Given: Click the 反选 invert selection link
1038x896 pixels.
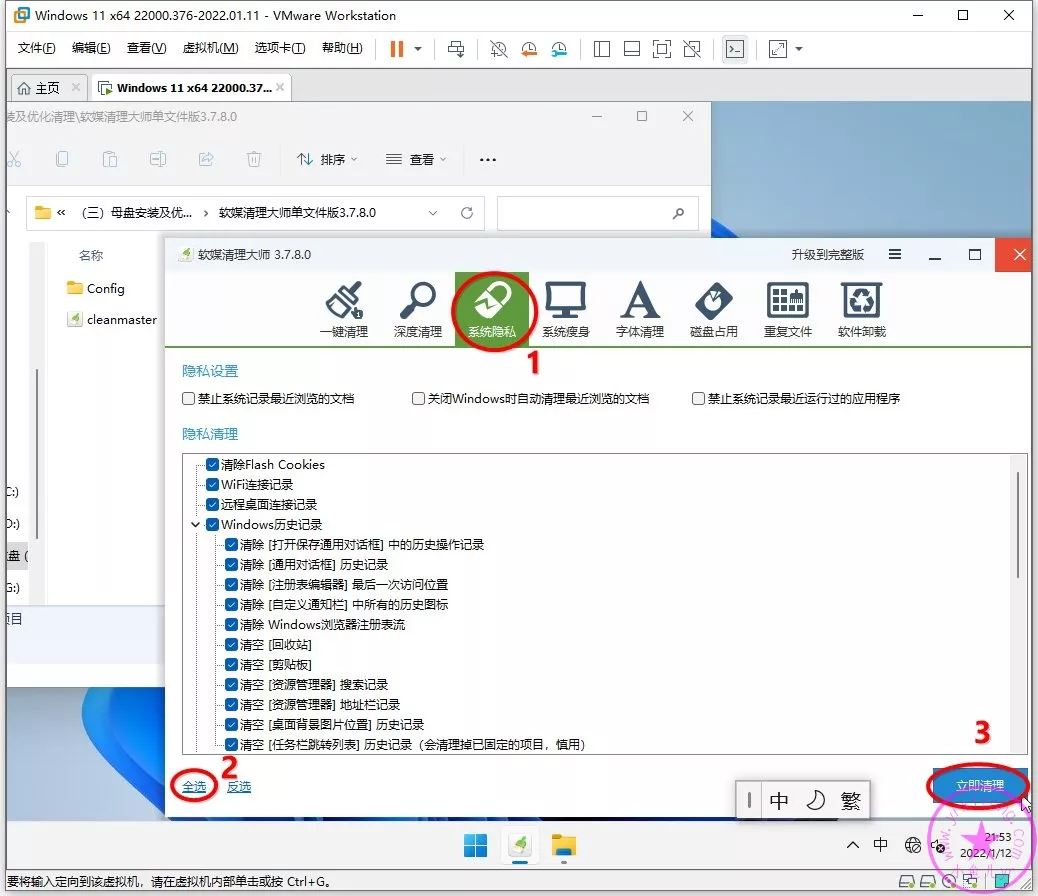Looking at the screenshot, I should 238,787.
